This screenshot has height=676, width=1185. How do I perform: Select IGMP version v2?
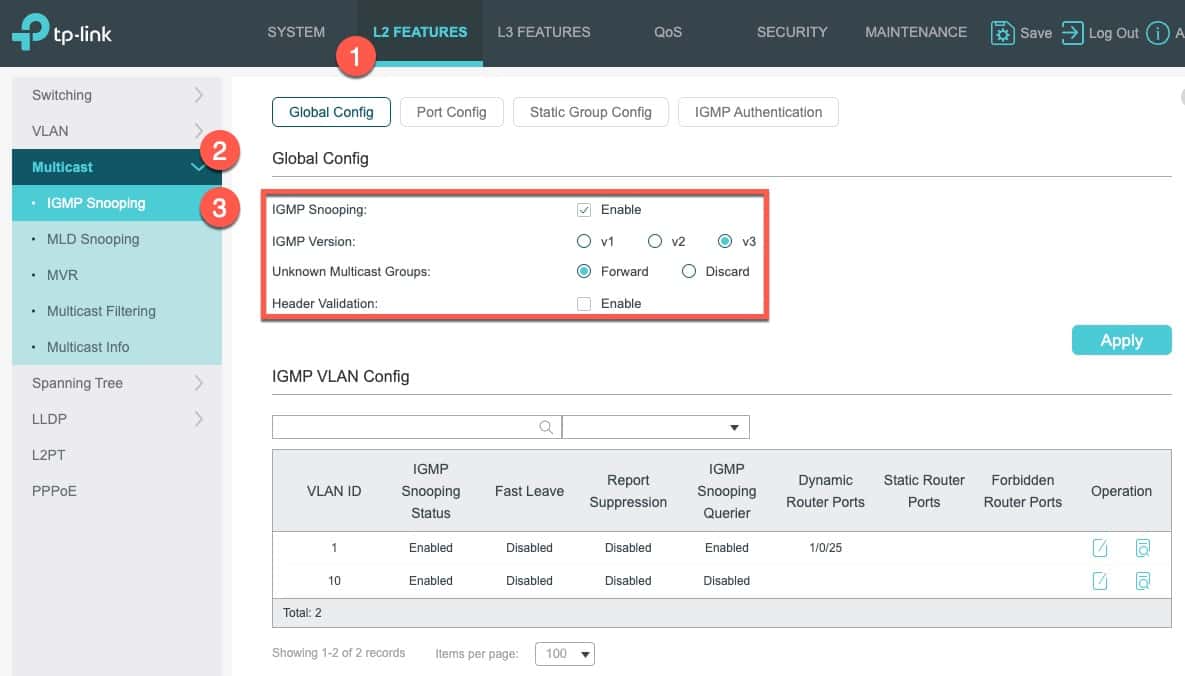coord(654,241)
